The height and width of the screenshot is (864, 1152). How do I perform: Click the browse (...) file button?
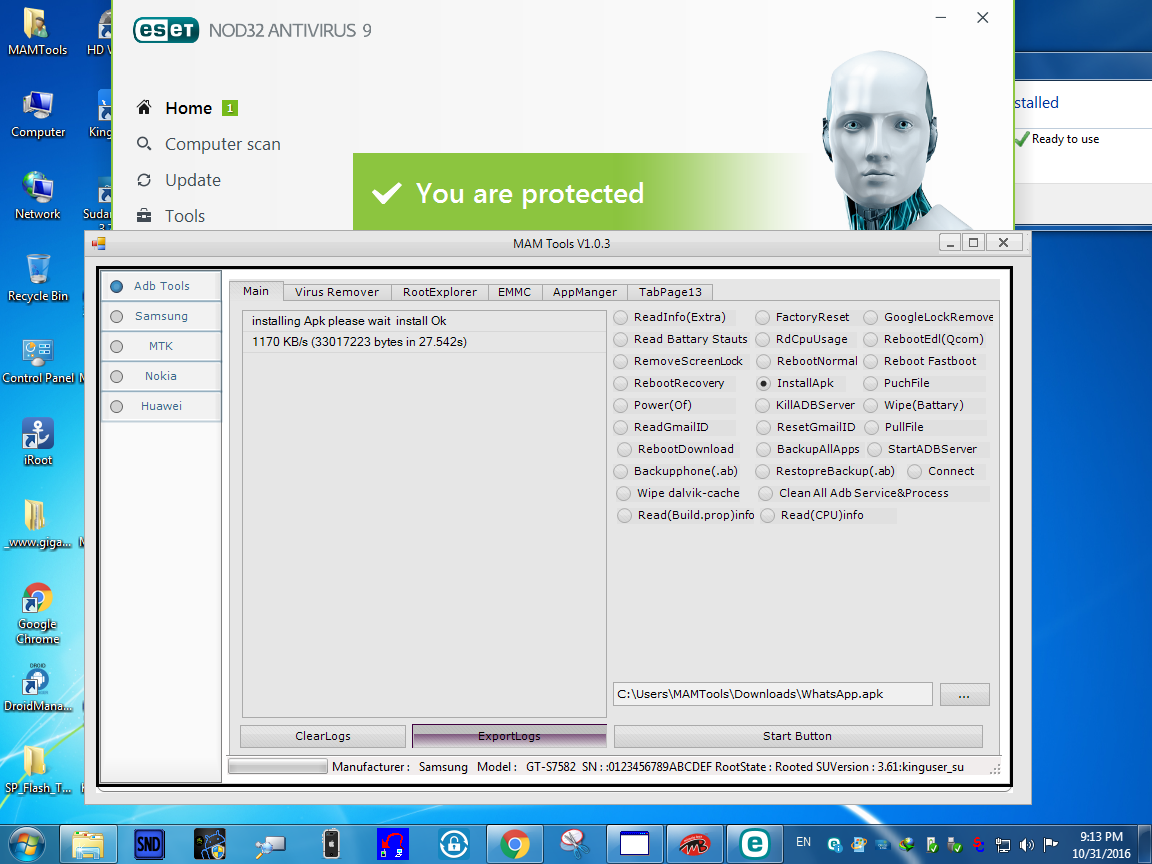(965, 694)
